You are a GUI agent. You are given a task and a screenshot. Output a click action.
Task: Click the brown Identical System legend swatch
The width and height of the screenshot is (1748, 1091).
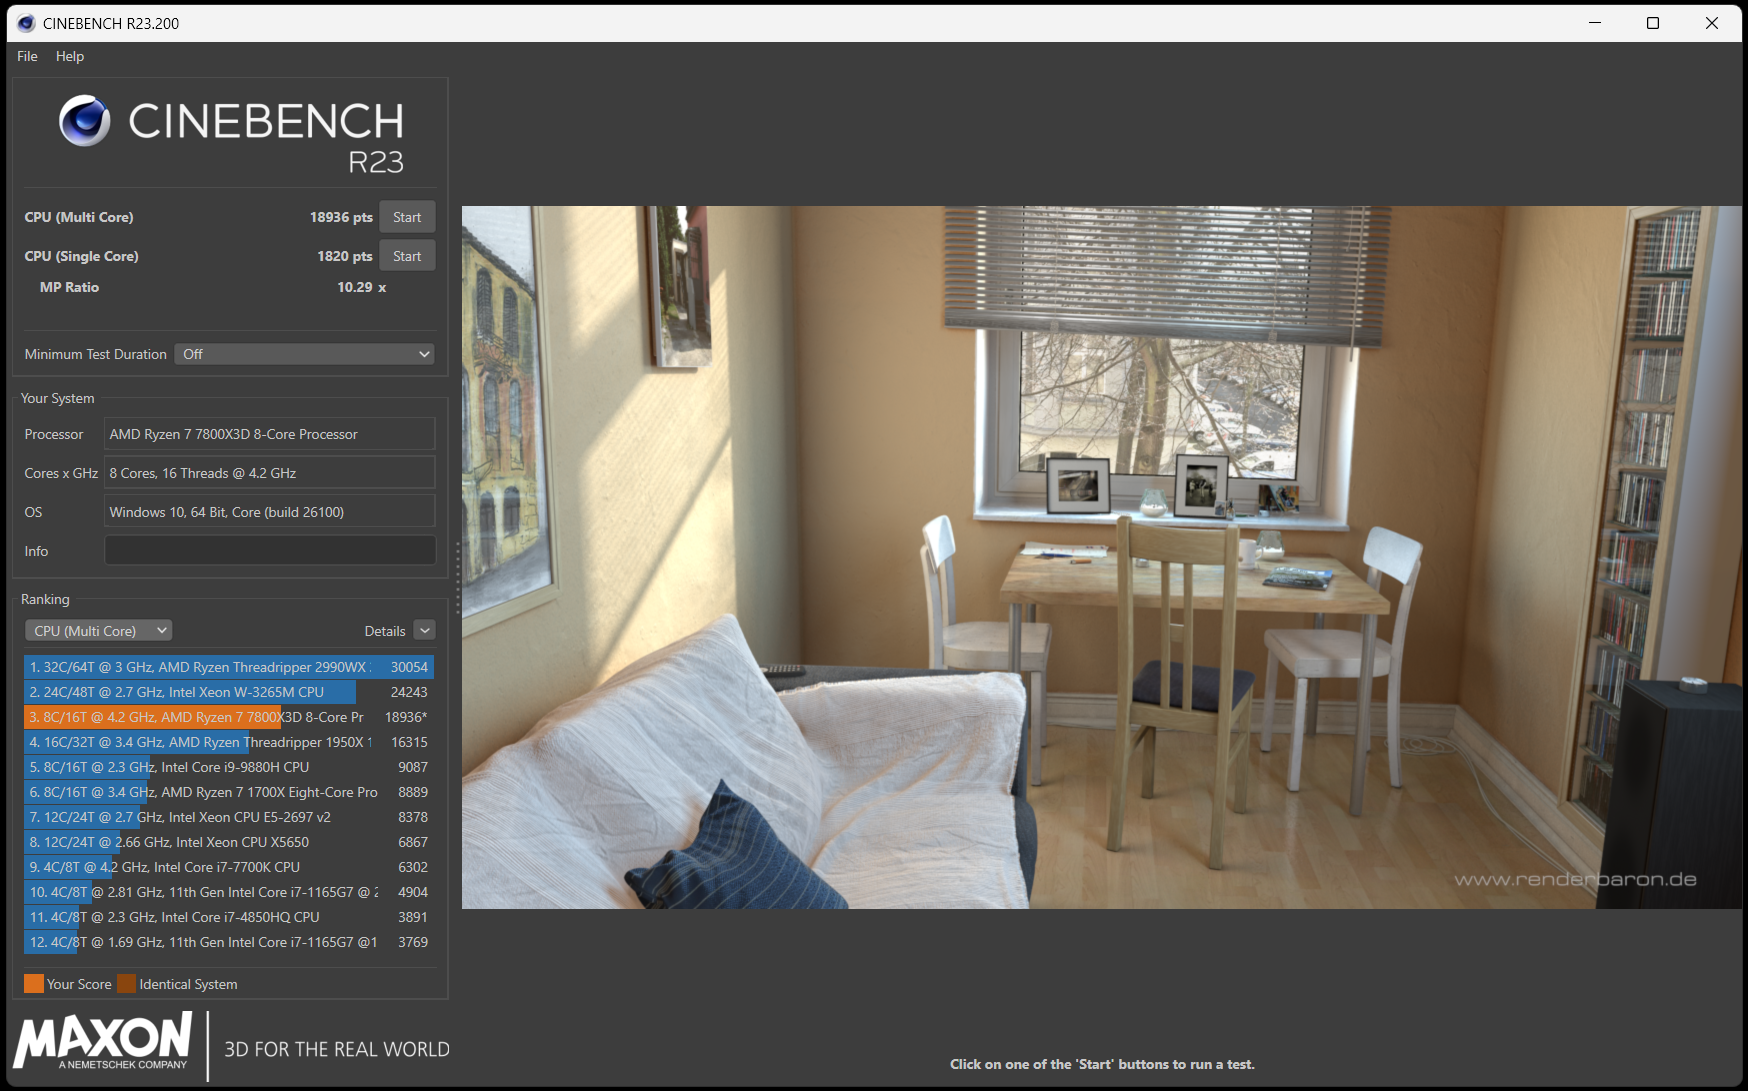coord(126,984)
